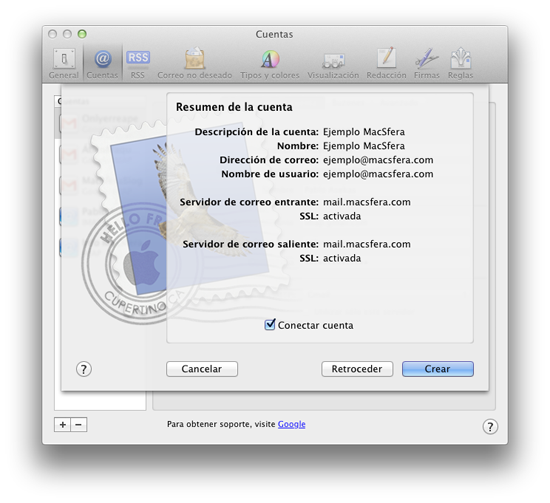This screenshot has height=503, width=550.
Task: Remove account with the minus button
Action: tap(79, 425)
